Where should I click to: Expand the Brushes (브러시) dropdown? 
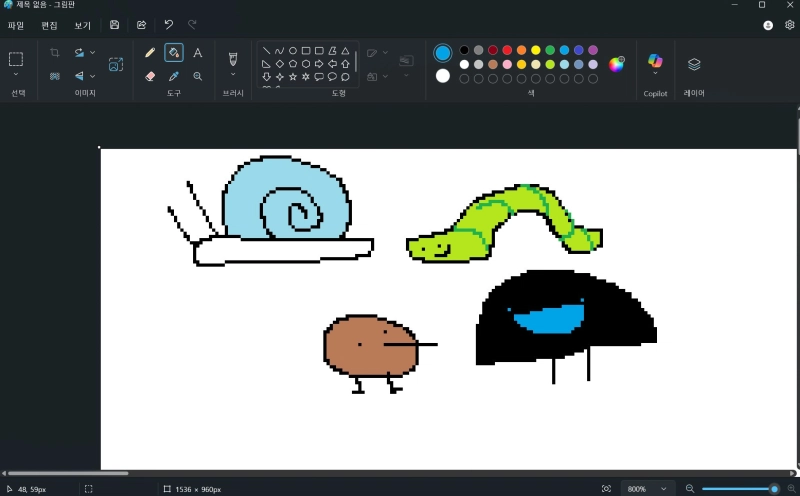(x=233, y=75)
